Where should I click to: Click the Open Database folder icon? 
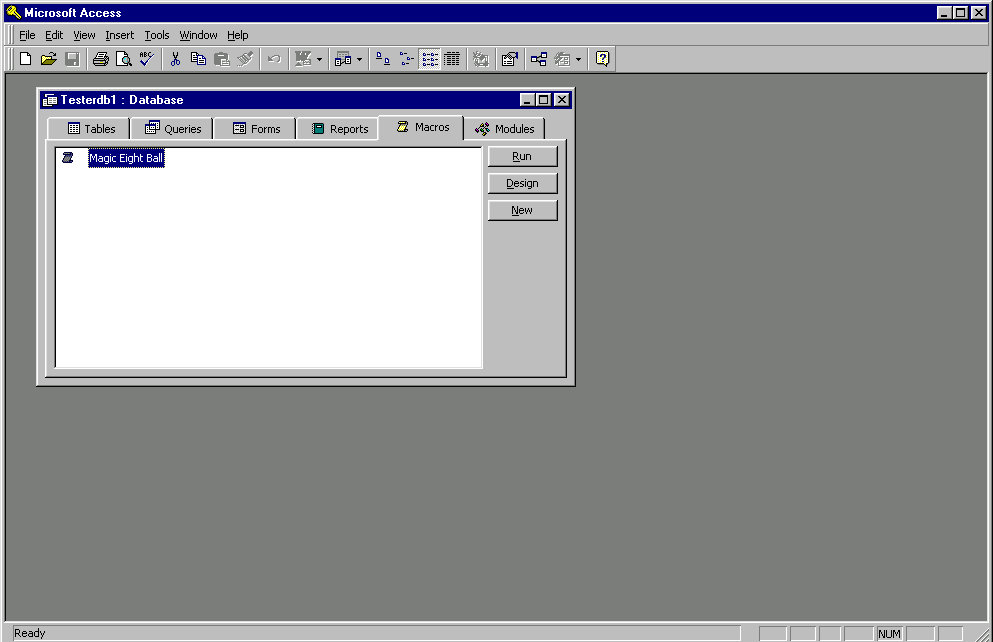point(49,59)
